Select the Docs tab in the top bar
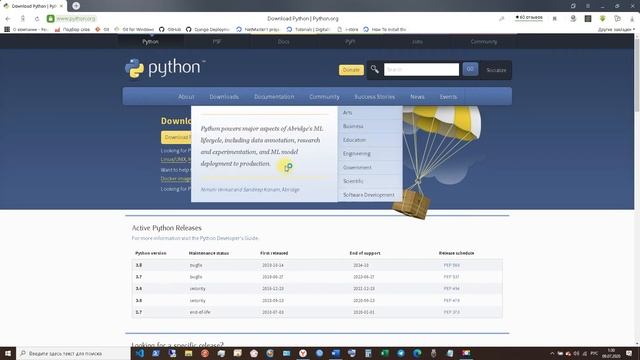The width and height of the screenshot is (640, 360). point(283,41)
